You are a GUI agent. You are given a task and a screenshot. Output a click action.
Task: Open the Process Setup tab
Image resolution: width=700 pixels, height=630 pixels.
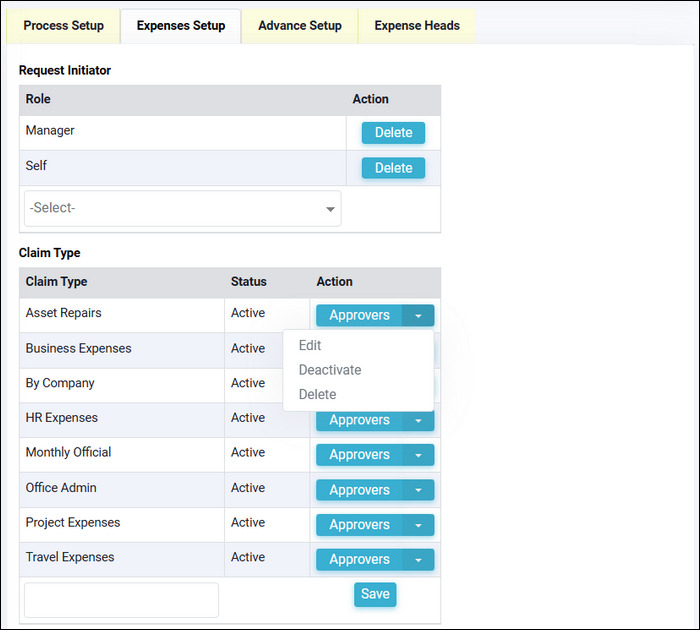63,26
